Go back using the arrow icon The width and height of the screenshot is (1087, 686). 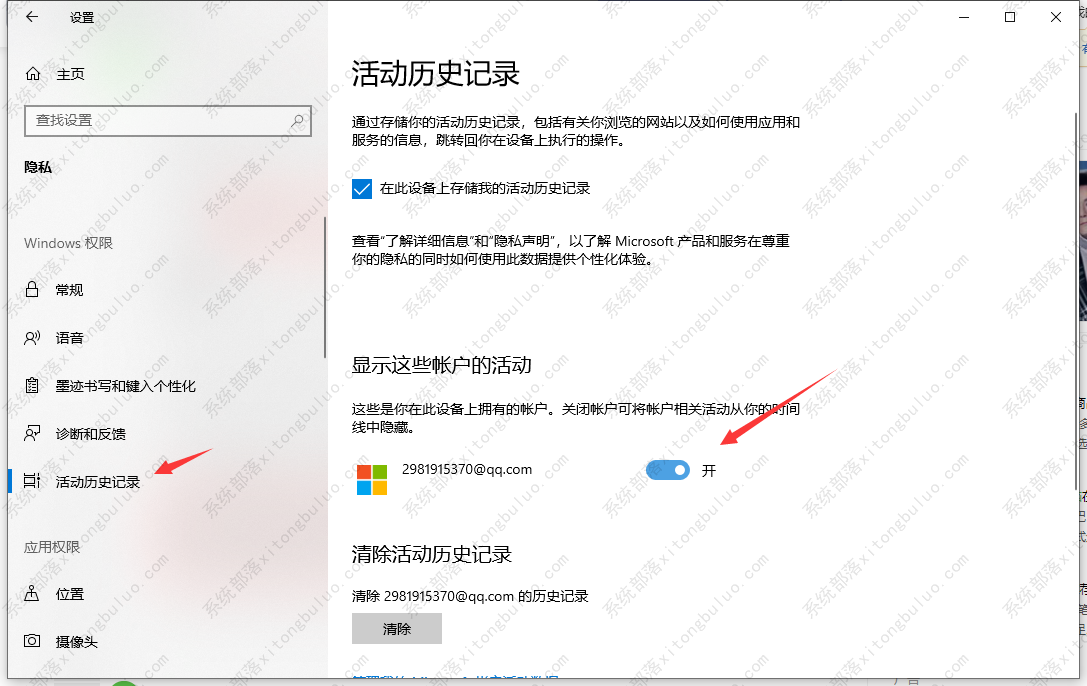pos(32,17)
